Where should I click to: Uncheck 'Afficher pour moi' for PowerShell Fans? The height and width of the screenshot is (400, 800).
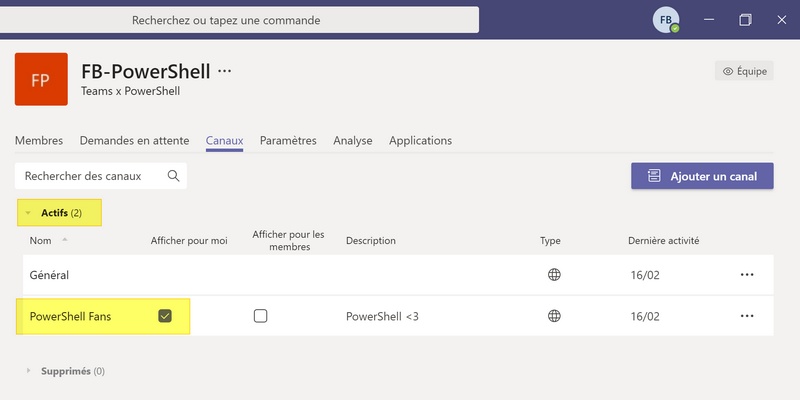pos(165,316)
